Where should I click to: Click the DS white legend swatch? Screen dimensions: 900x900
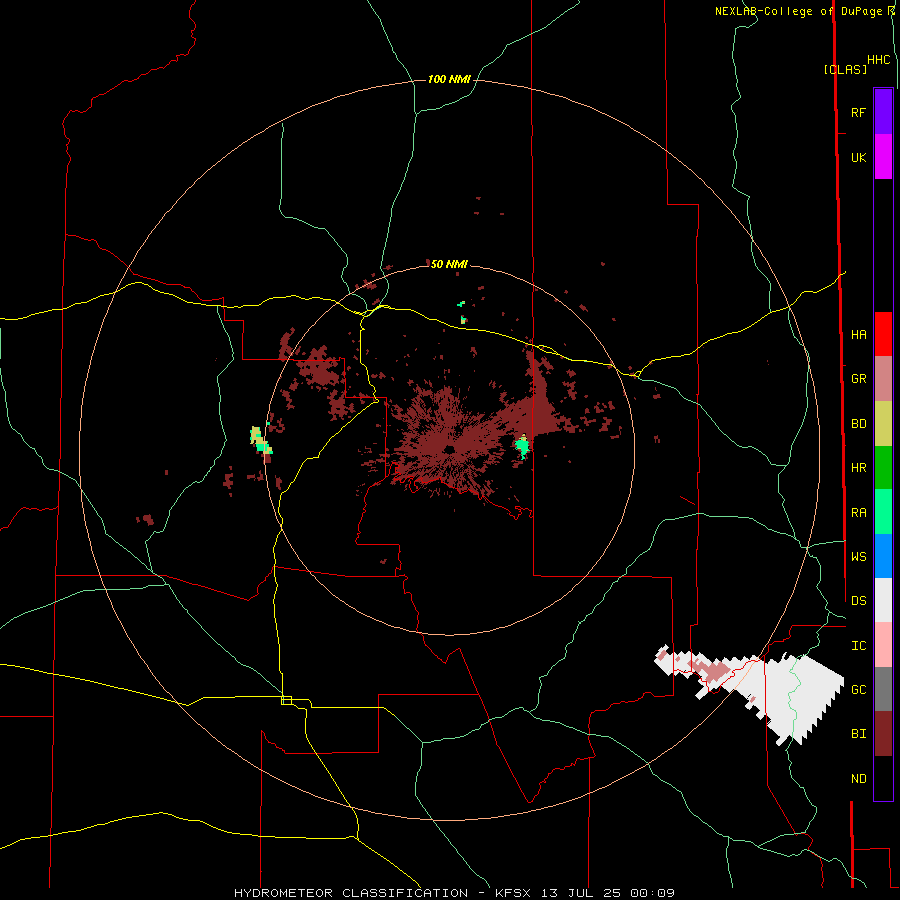click(883, 600)
